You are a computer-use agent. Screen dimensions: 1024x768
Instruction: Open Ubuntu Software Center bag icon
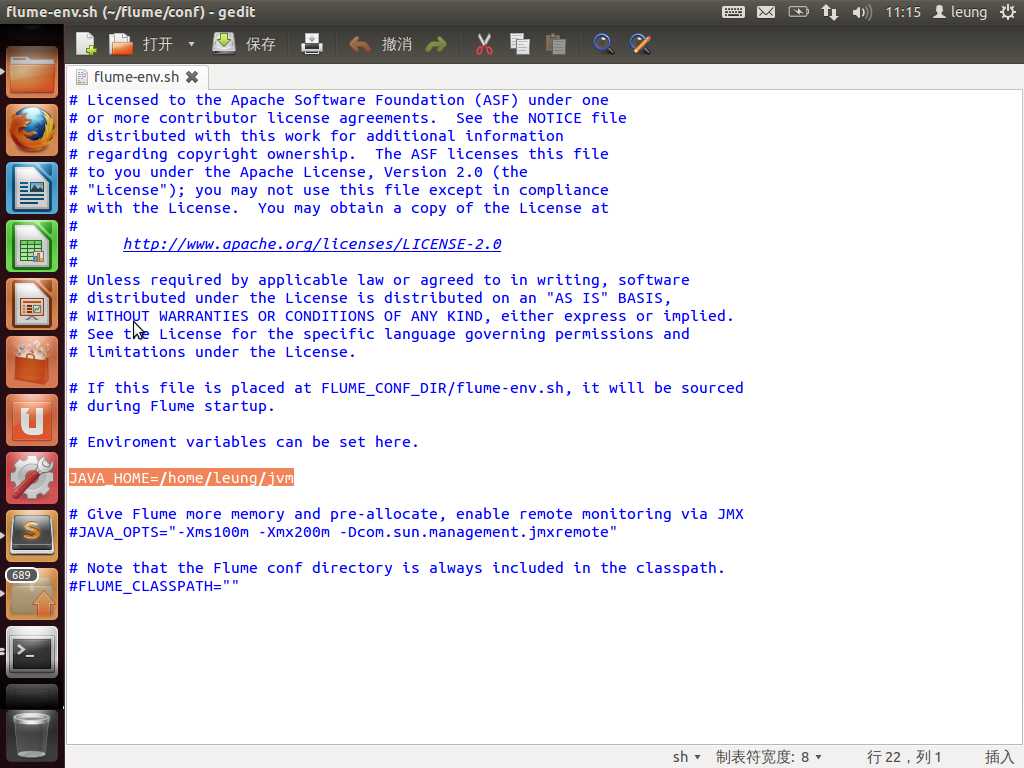pos(31,362)
